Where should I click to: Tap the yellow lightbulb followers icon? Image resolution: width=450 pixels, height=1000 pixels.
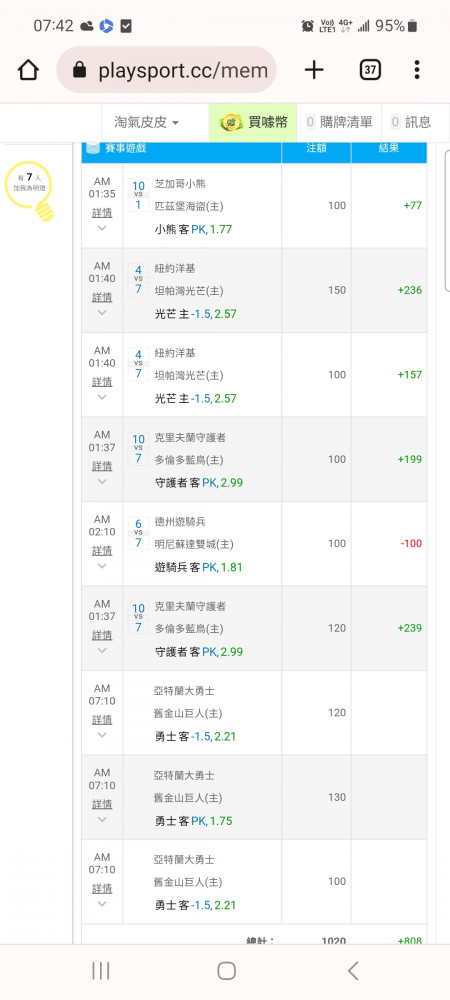pos(31,191)
